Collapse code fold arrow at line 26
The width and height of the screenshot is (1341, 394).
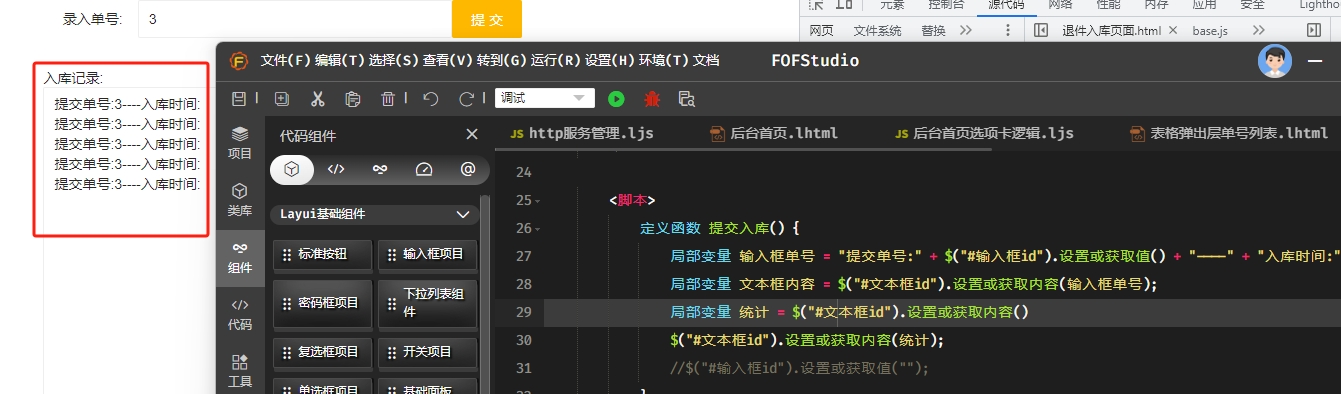tap(538, 229)
